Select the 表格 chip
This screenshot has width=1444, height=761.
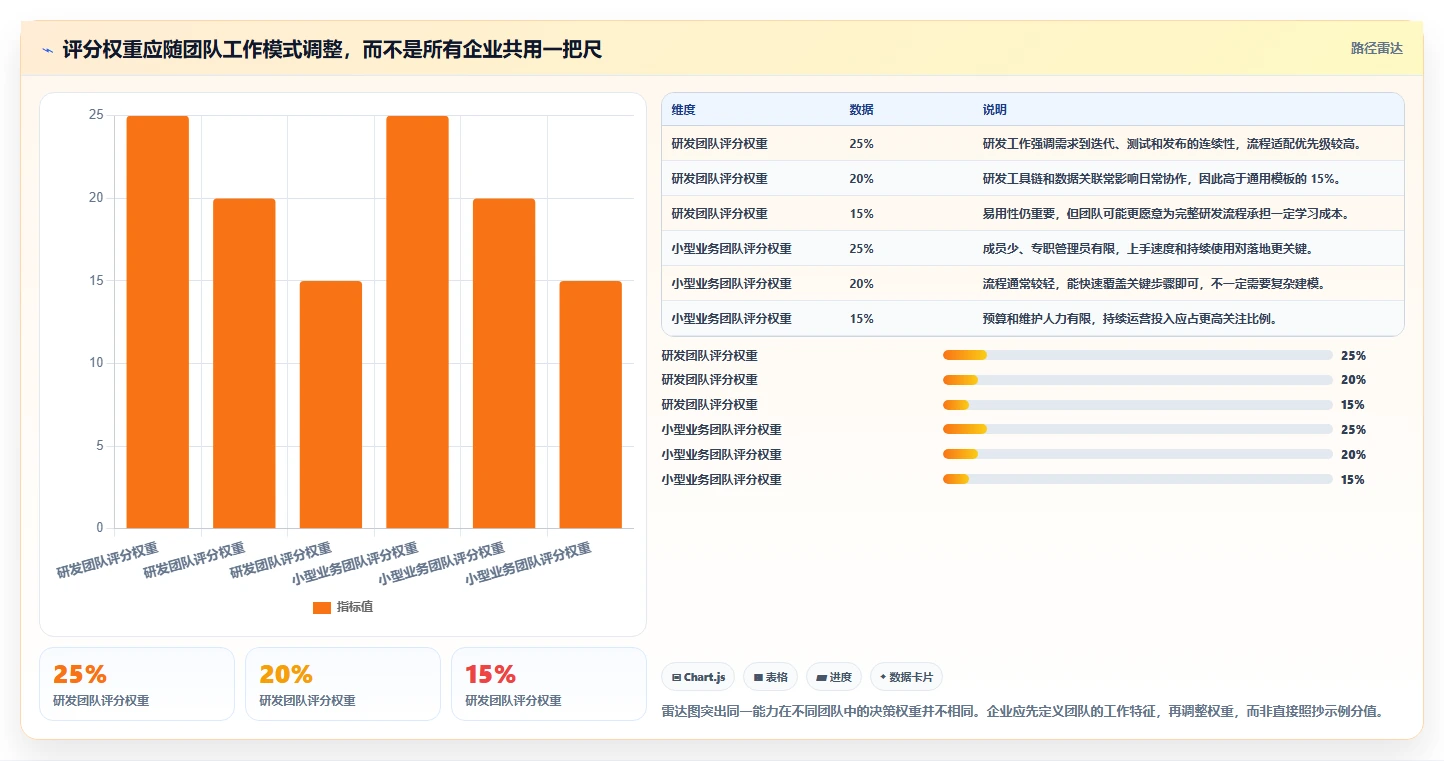point(771,677)
